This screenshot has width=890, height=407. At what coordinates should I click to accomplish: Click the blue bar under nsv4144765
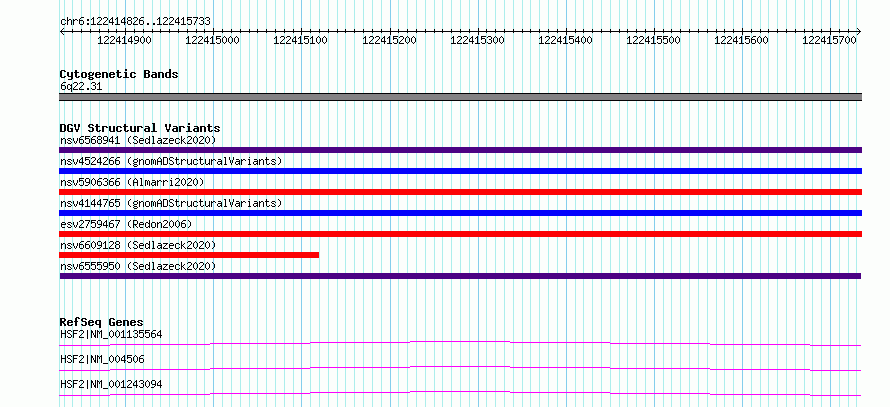pos(460,213)
